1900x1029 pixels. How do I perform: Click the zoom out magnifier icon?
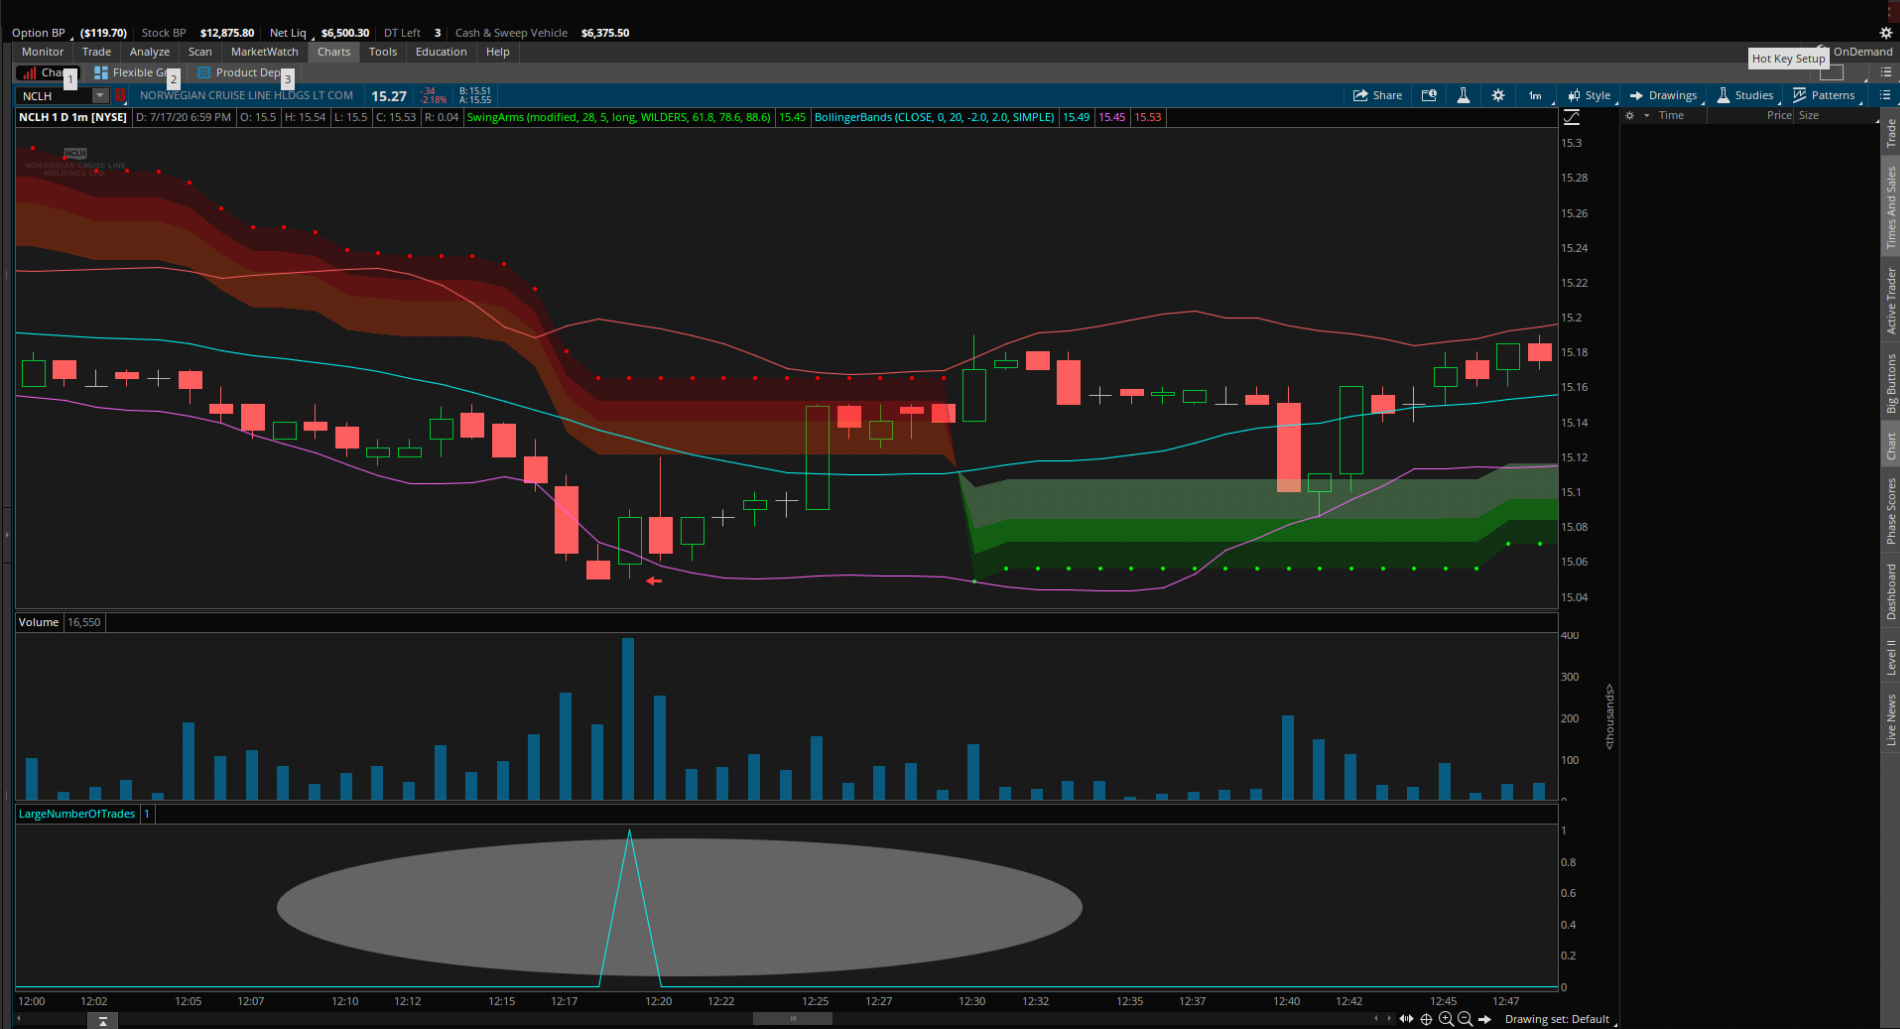point(1465,1019)
